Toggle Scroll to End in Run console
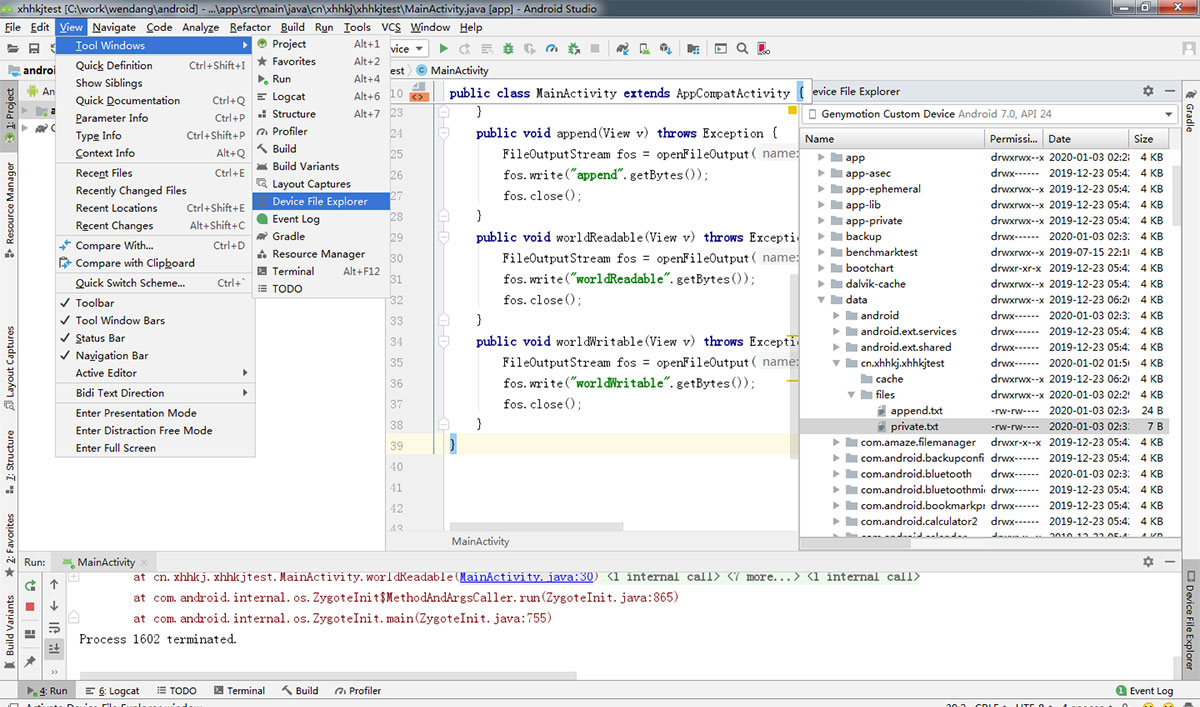Image resolution: width=1200 pixels, height=707 pixels. coord(54,648)
